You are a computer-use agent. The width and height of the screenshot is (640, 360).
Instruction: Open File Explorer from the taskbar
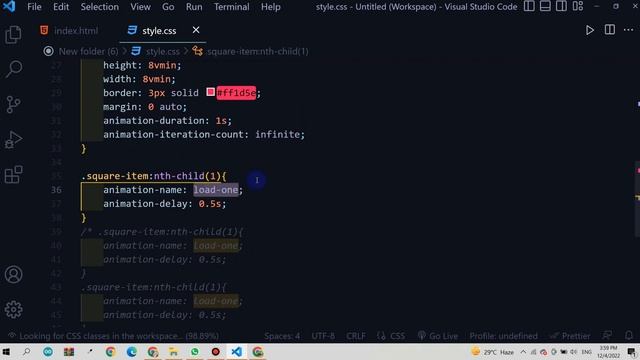click(173, 351)
